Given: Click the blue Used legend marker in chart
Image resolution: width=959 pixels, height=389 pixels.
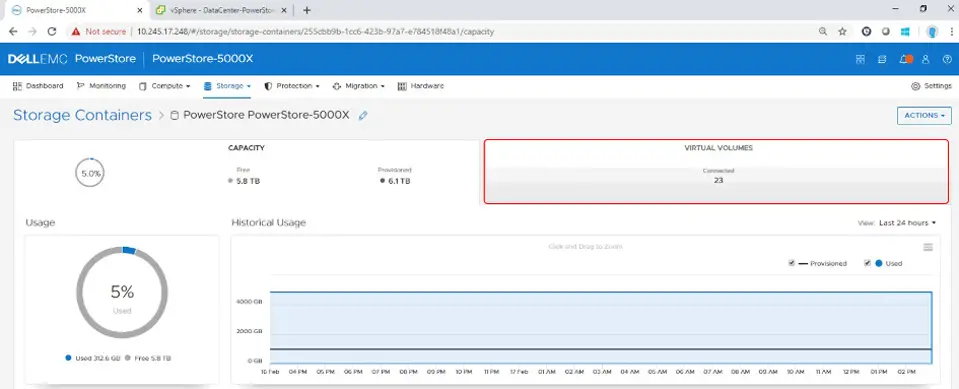Looking at the screenshot, I should pos(879,263).
